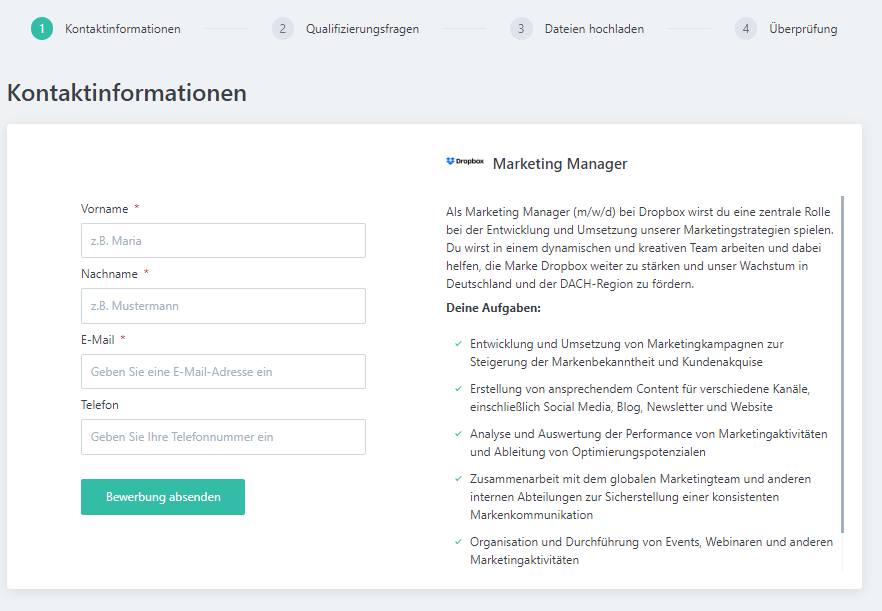The width and height of the screenshot is (882, 611).
Task: Go to the Überprüfung step label
Action: pyautogui.click(x=803, y=29)
